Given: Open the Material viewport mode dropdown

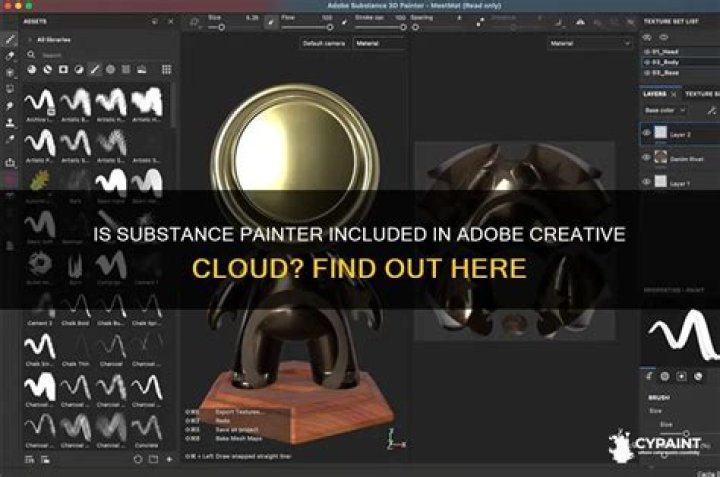Looking at the screenshot, I should pos(379,44).
